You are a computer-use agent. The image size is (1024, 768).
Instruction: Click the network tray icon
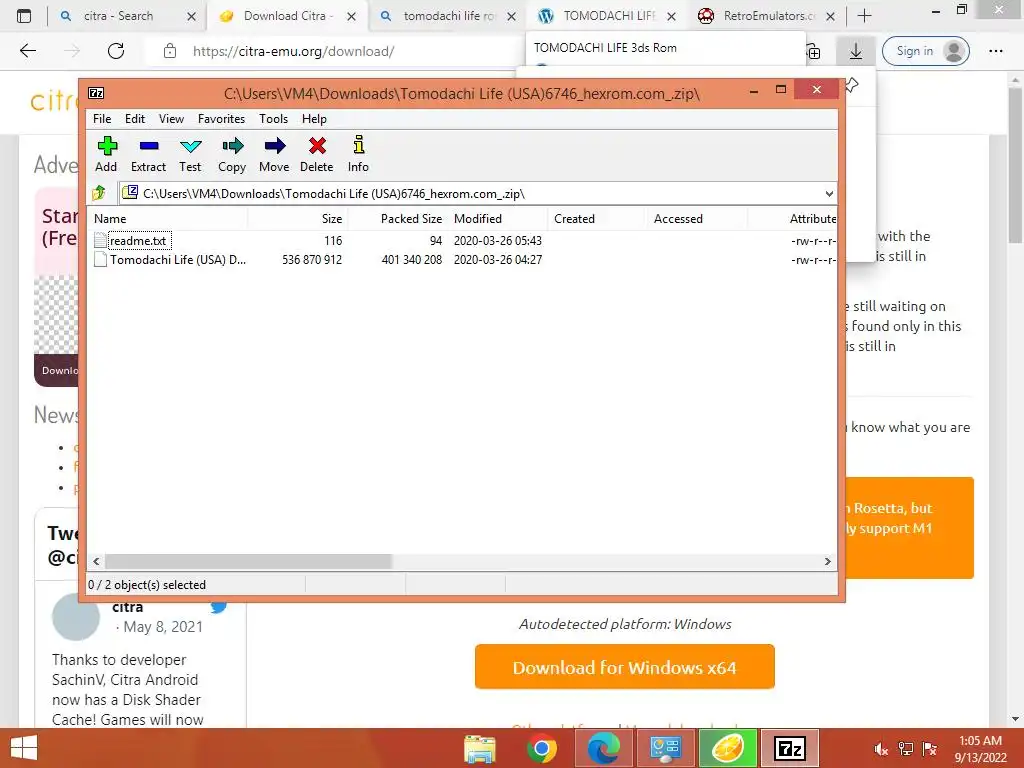906,749
